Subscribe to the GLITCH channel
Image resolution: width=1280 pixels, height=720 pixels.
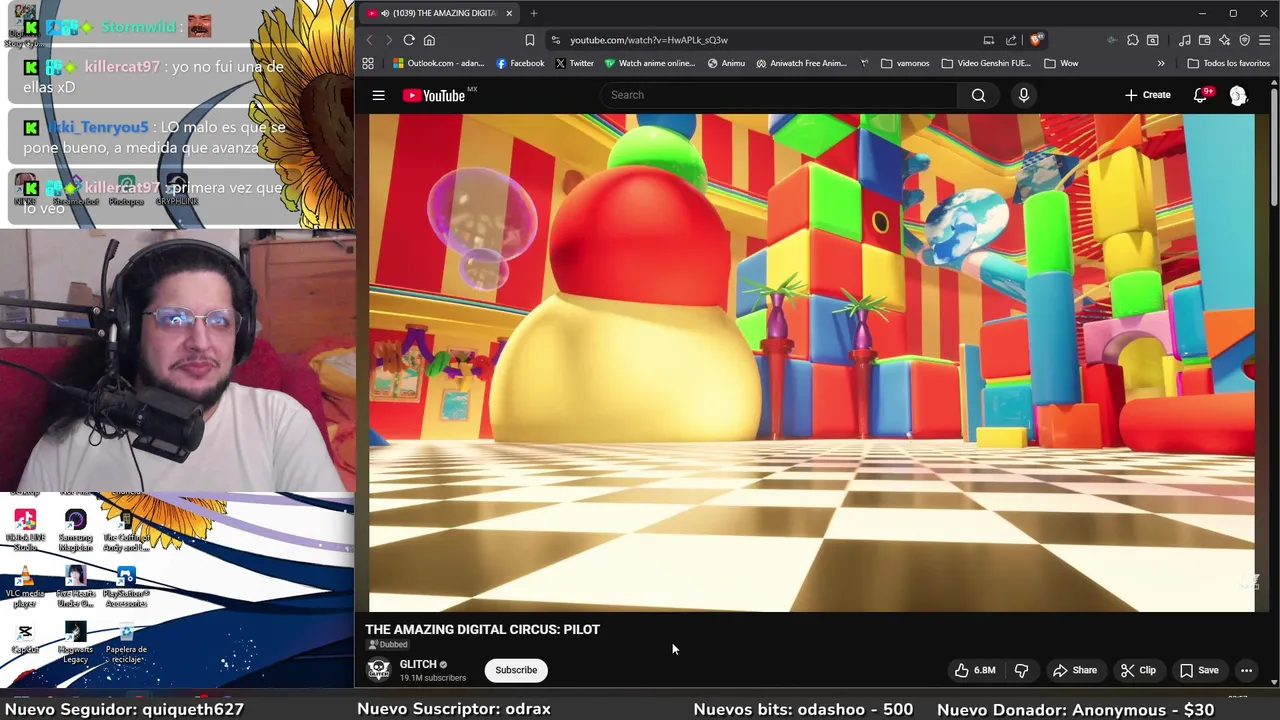tap(516, 670)
